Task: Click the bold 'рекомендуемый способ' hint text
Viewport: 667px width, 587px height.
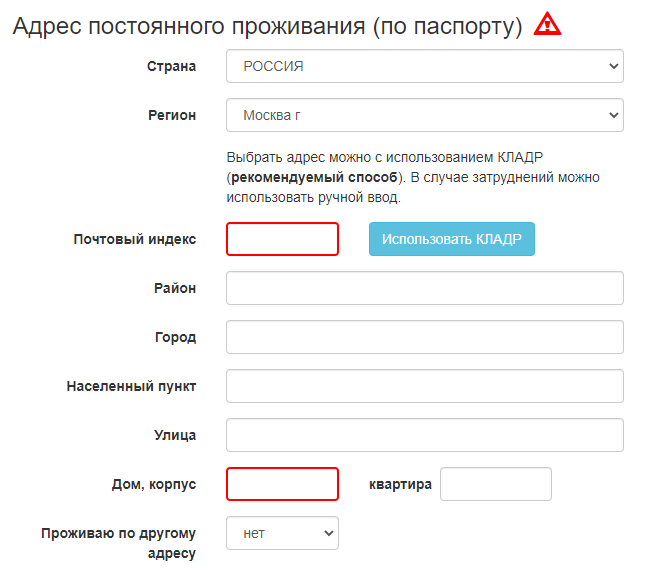Action: 314,177
